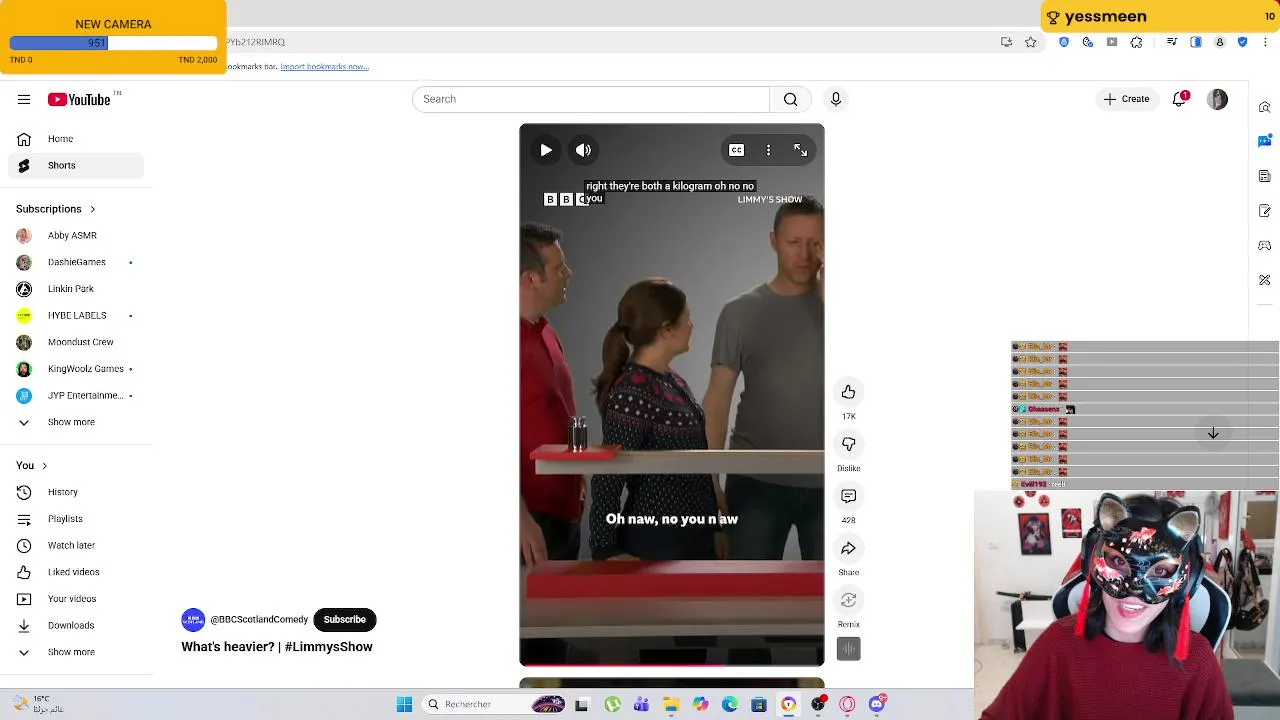Image resolution: width=1280 pixels, height=720 pixels.
Task: Open the Windows Start menu
Action: [404, 705]
